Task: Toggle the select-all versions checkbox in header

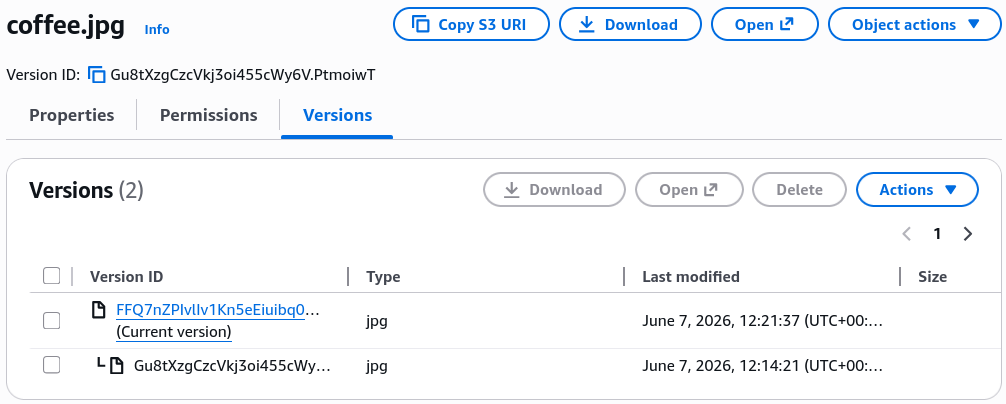Action: click(51, 276)
